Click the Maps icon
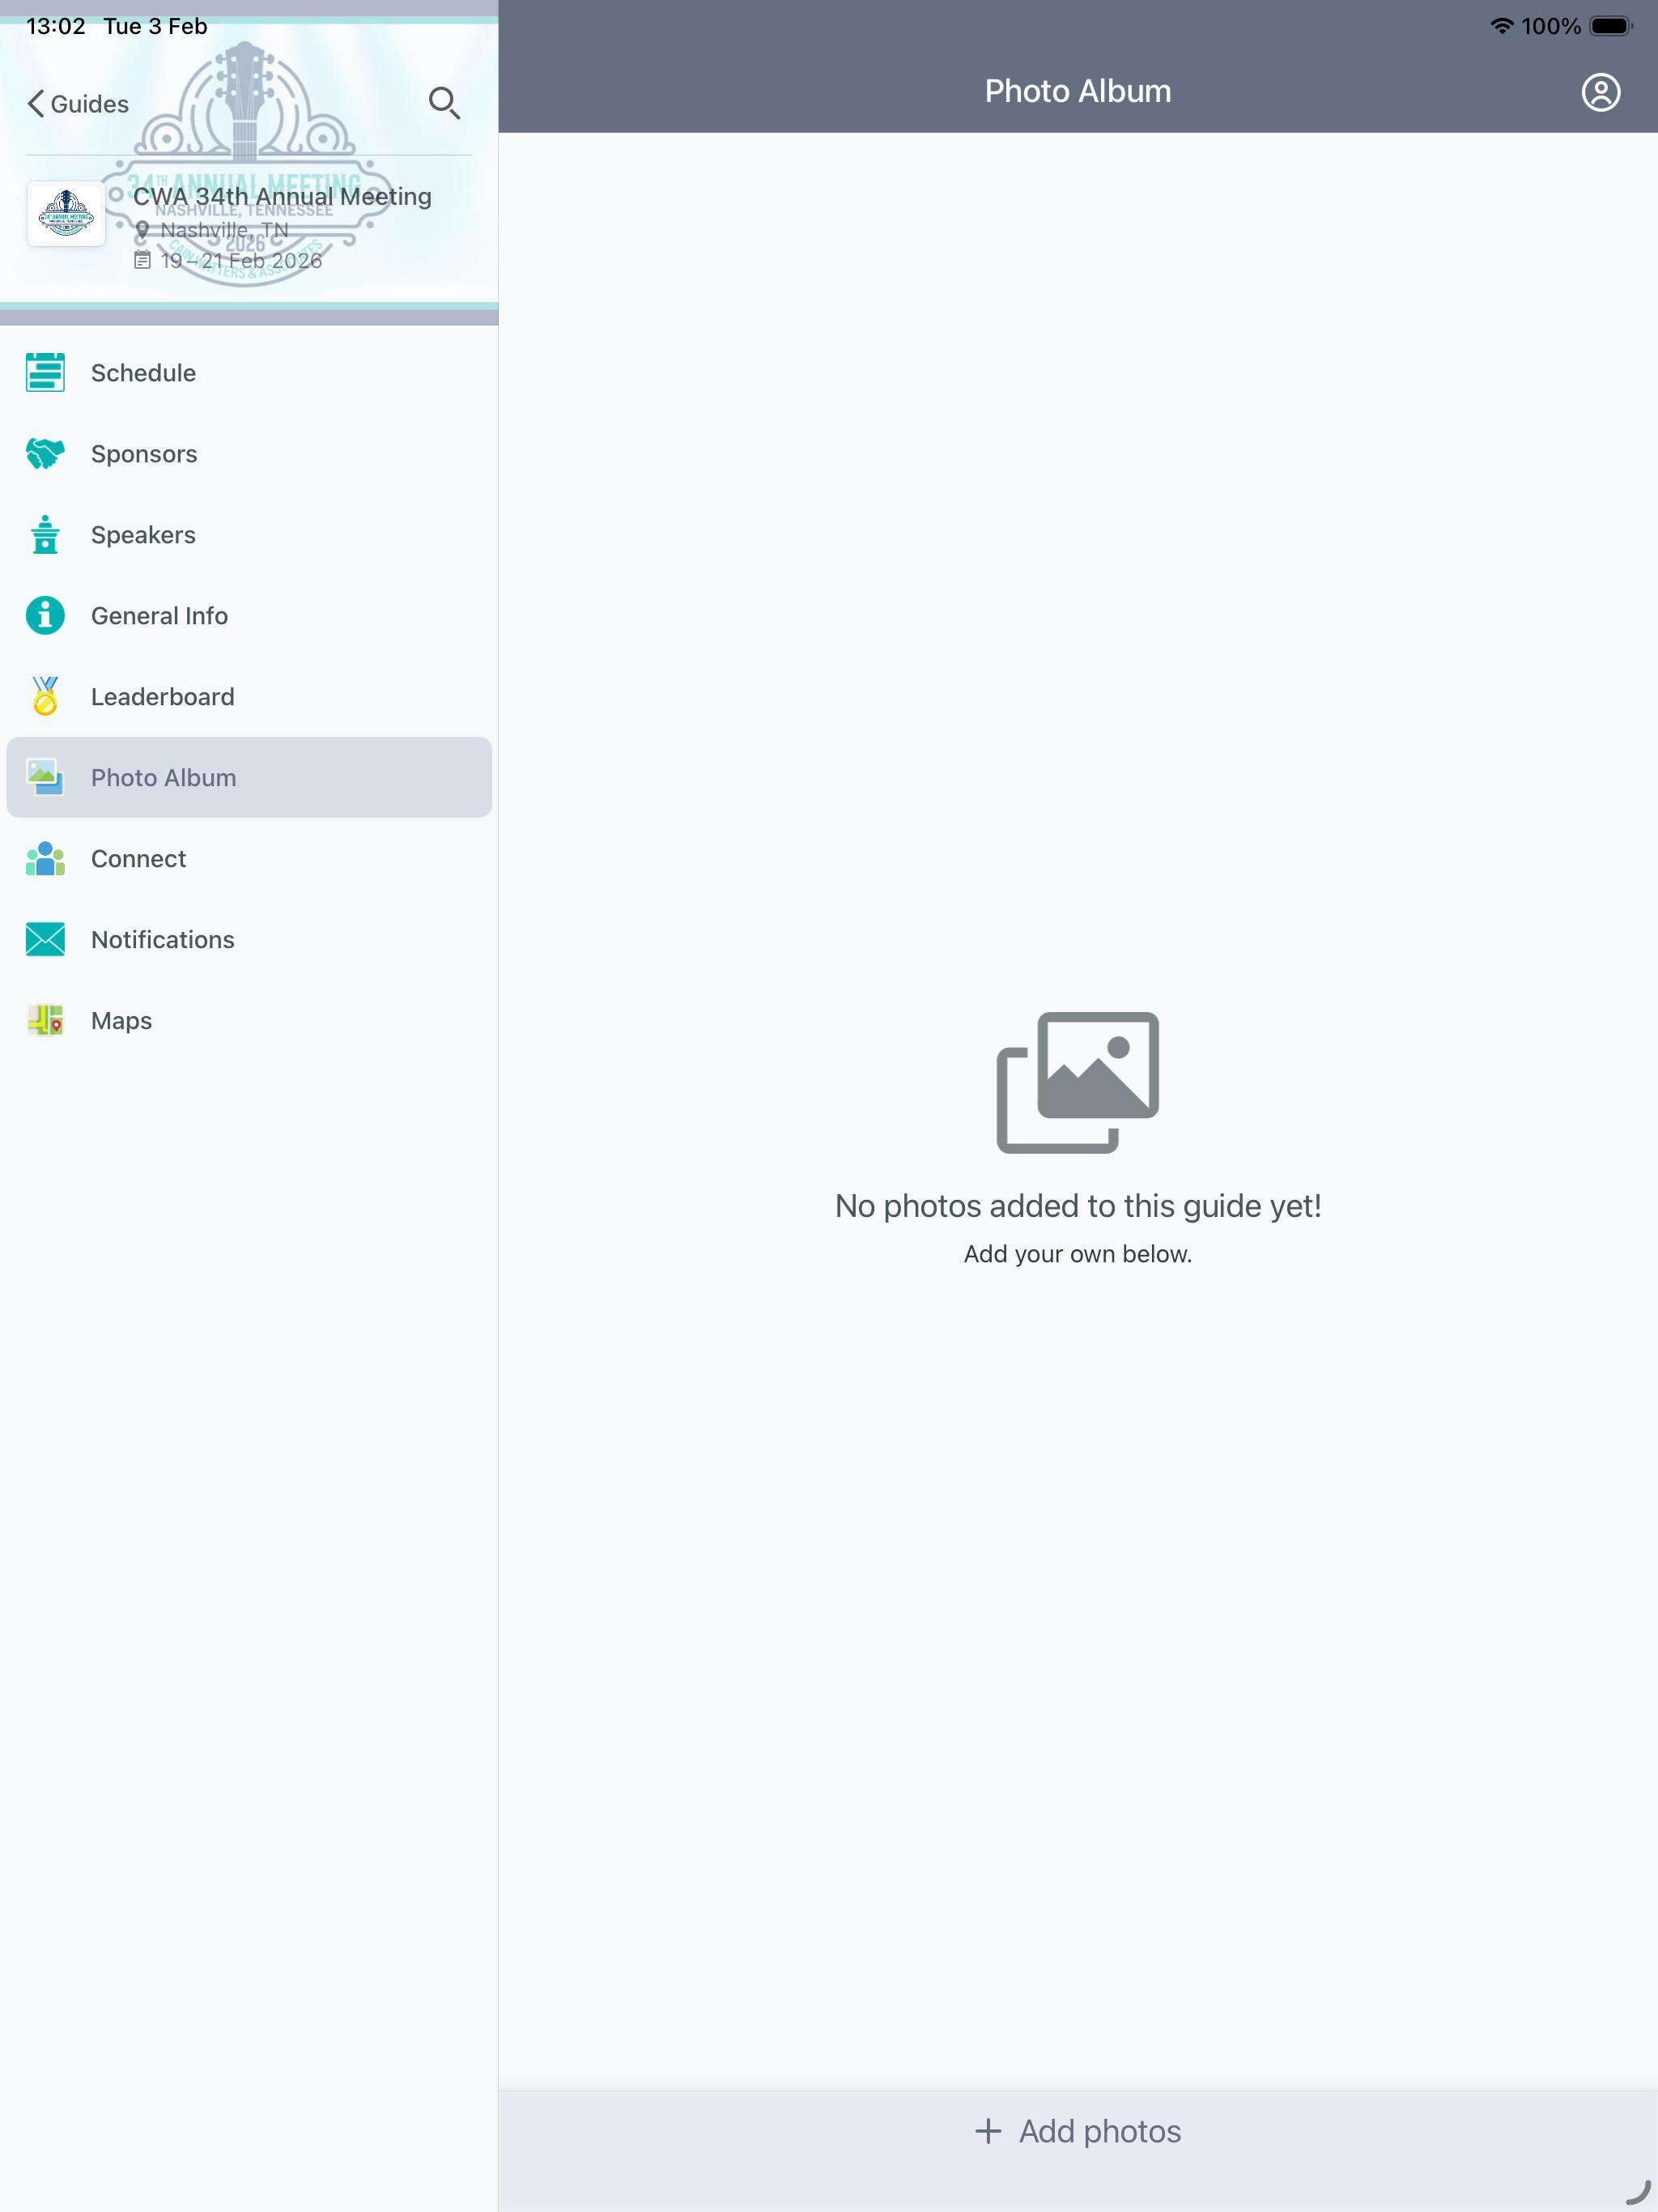Viewport: 1658px width, 2212px height. click(45, 1021)
